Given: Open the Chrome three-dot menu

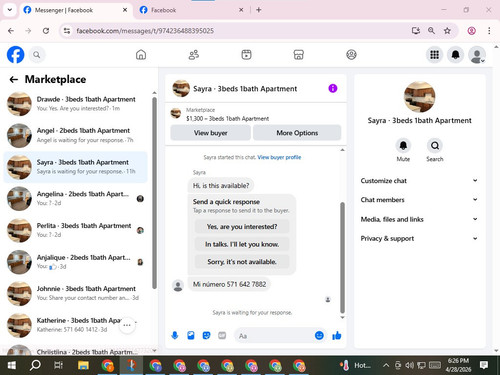Looking at the screenshot, I should click(x=489, y=31).
